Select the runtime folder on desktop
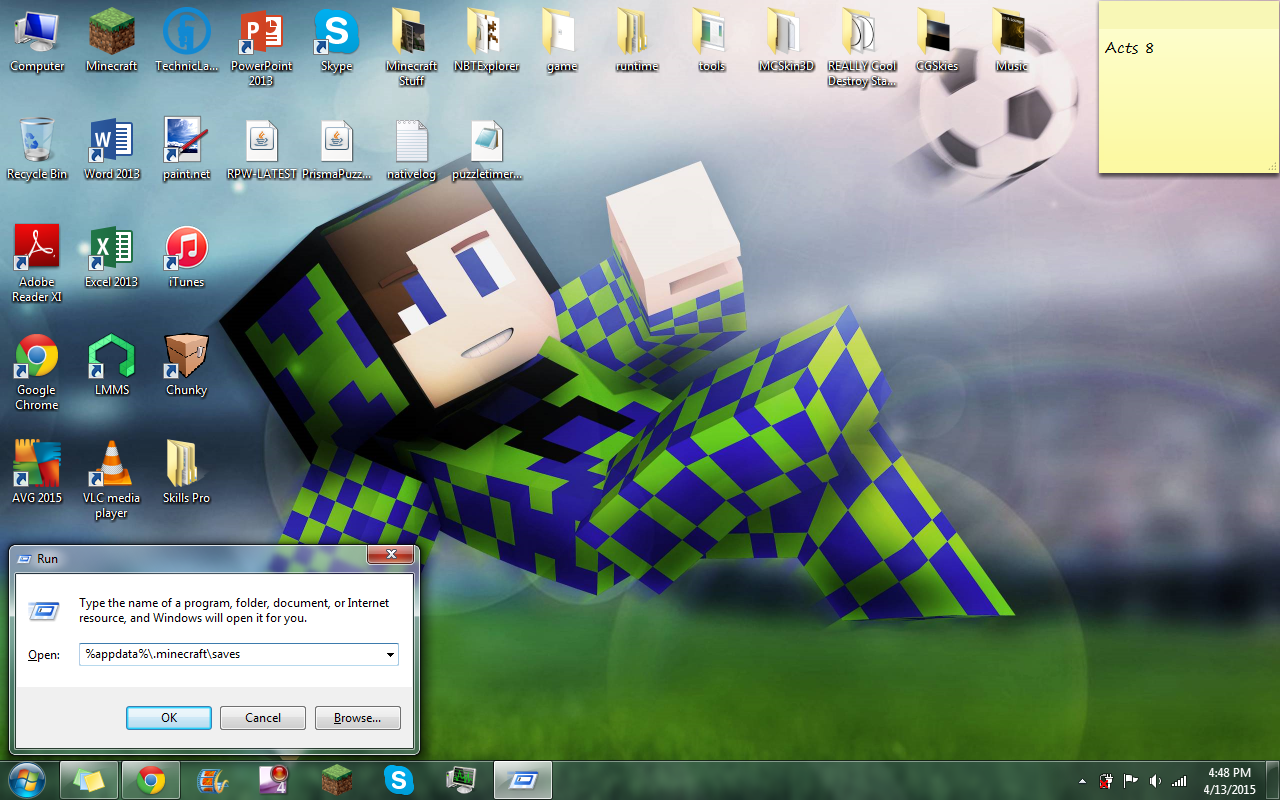Screen dimensions: 1280x800 pos(636,40)
